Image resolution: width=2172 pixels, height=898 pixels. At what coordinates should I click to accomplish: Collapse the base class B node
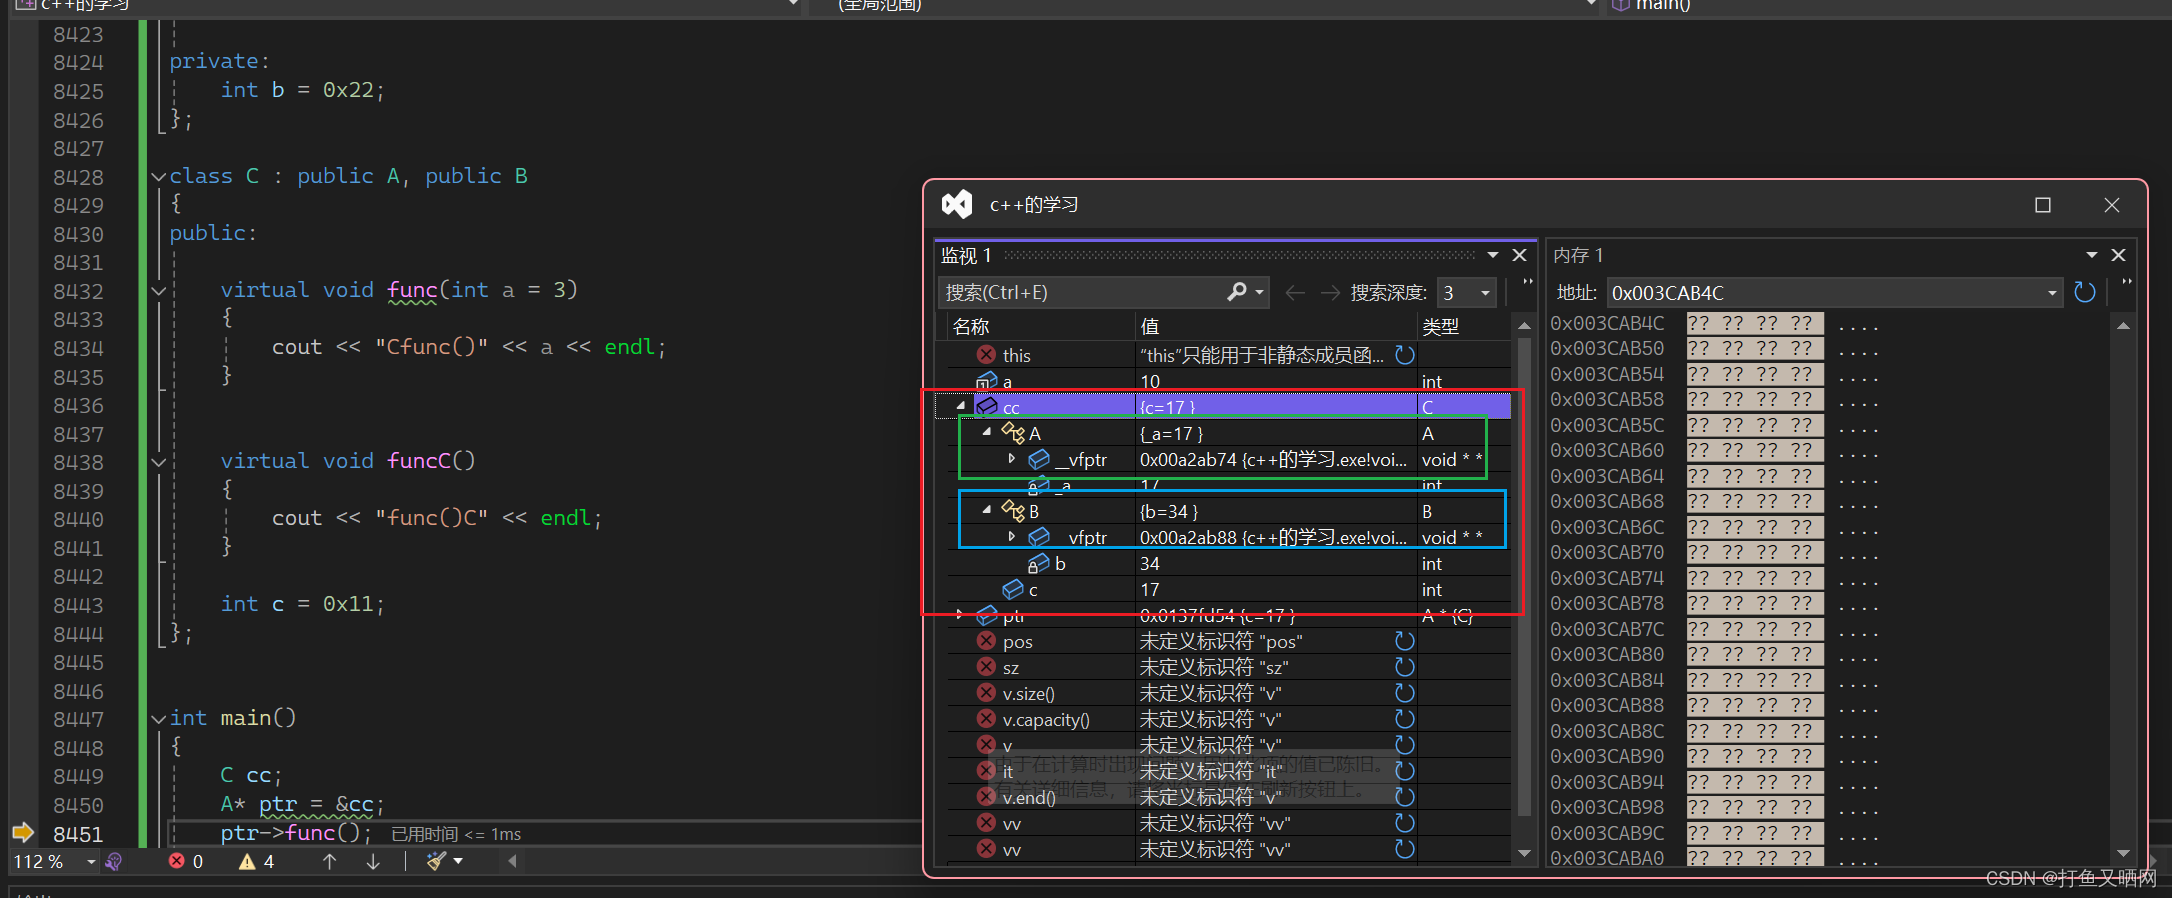click(x=987, y=510)
